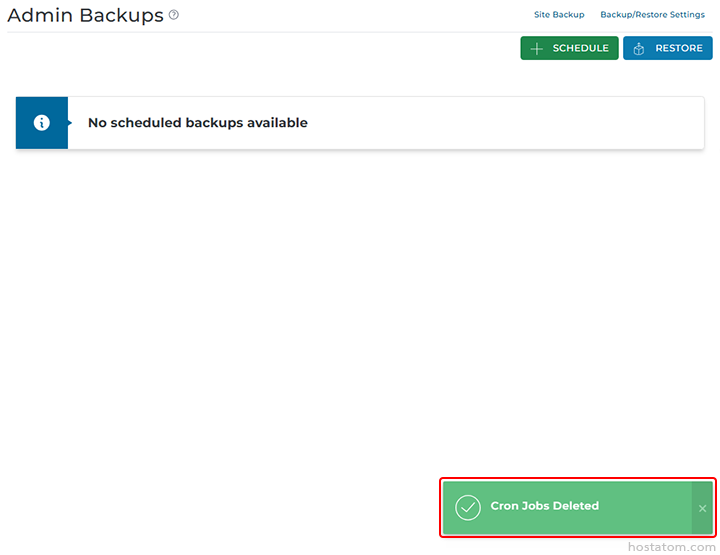Click the help question mark beside Admin Backups
Image resolution: width=720 pixels, height=555 pixels.
[174, 15]
